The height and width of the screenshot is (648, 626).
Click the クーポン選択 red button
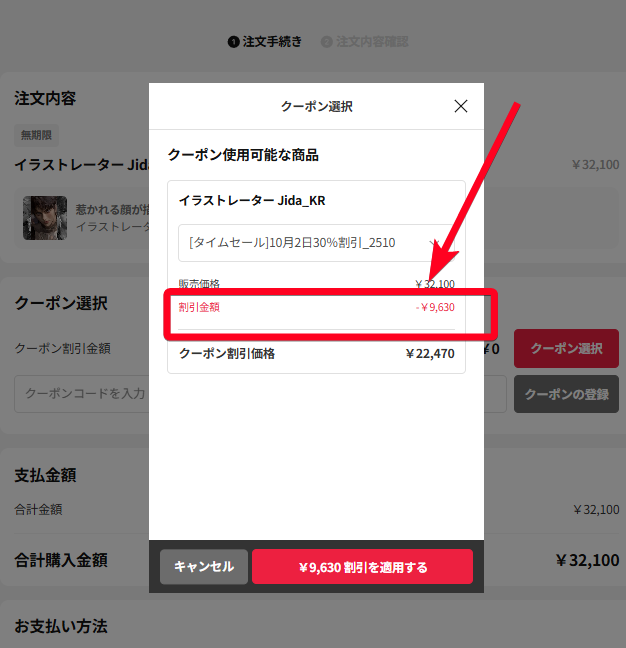click(x=566, y=348)
